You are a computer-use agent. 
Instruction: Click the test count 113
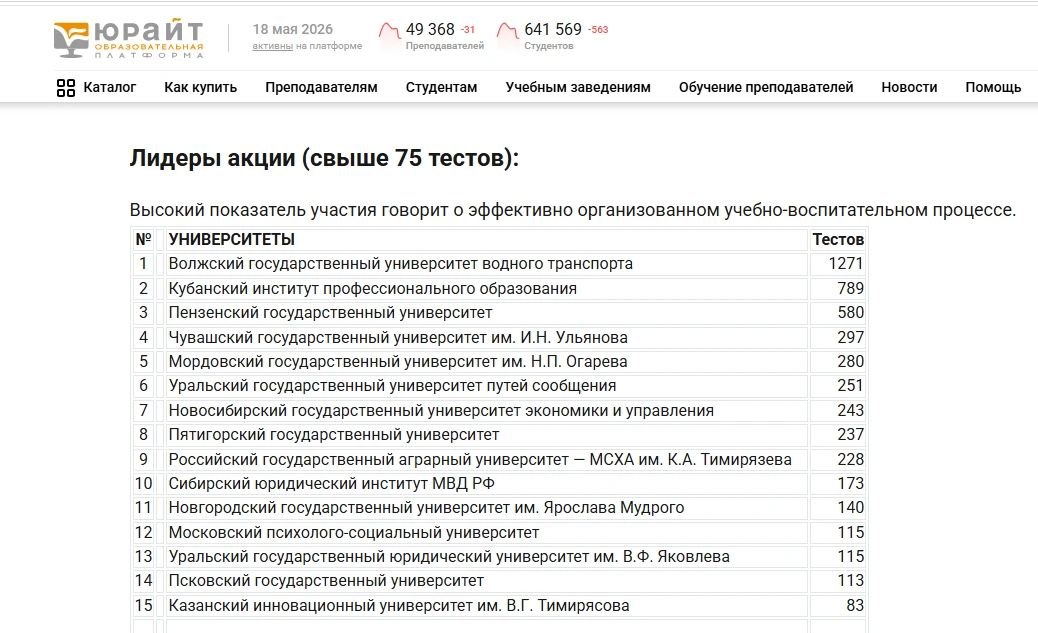pyautogui.click(x=851, y=581)
